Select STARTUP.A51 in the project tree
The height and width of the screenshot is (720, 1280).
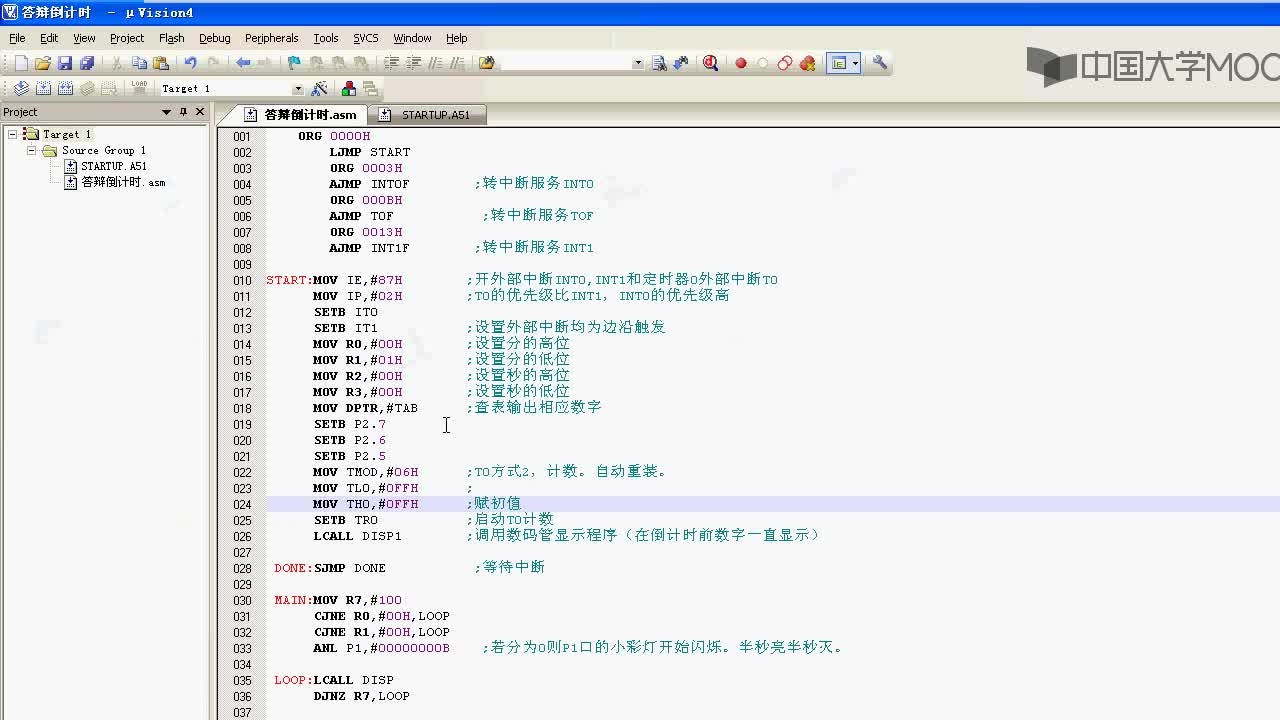(114, 166)
